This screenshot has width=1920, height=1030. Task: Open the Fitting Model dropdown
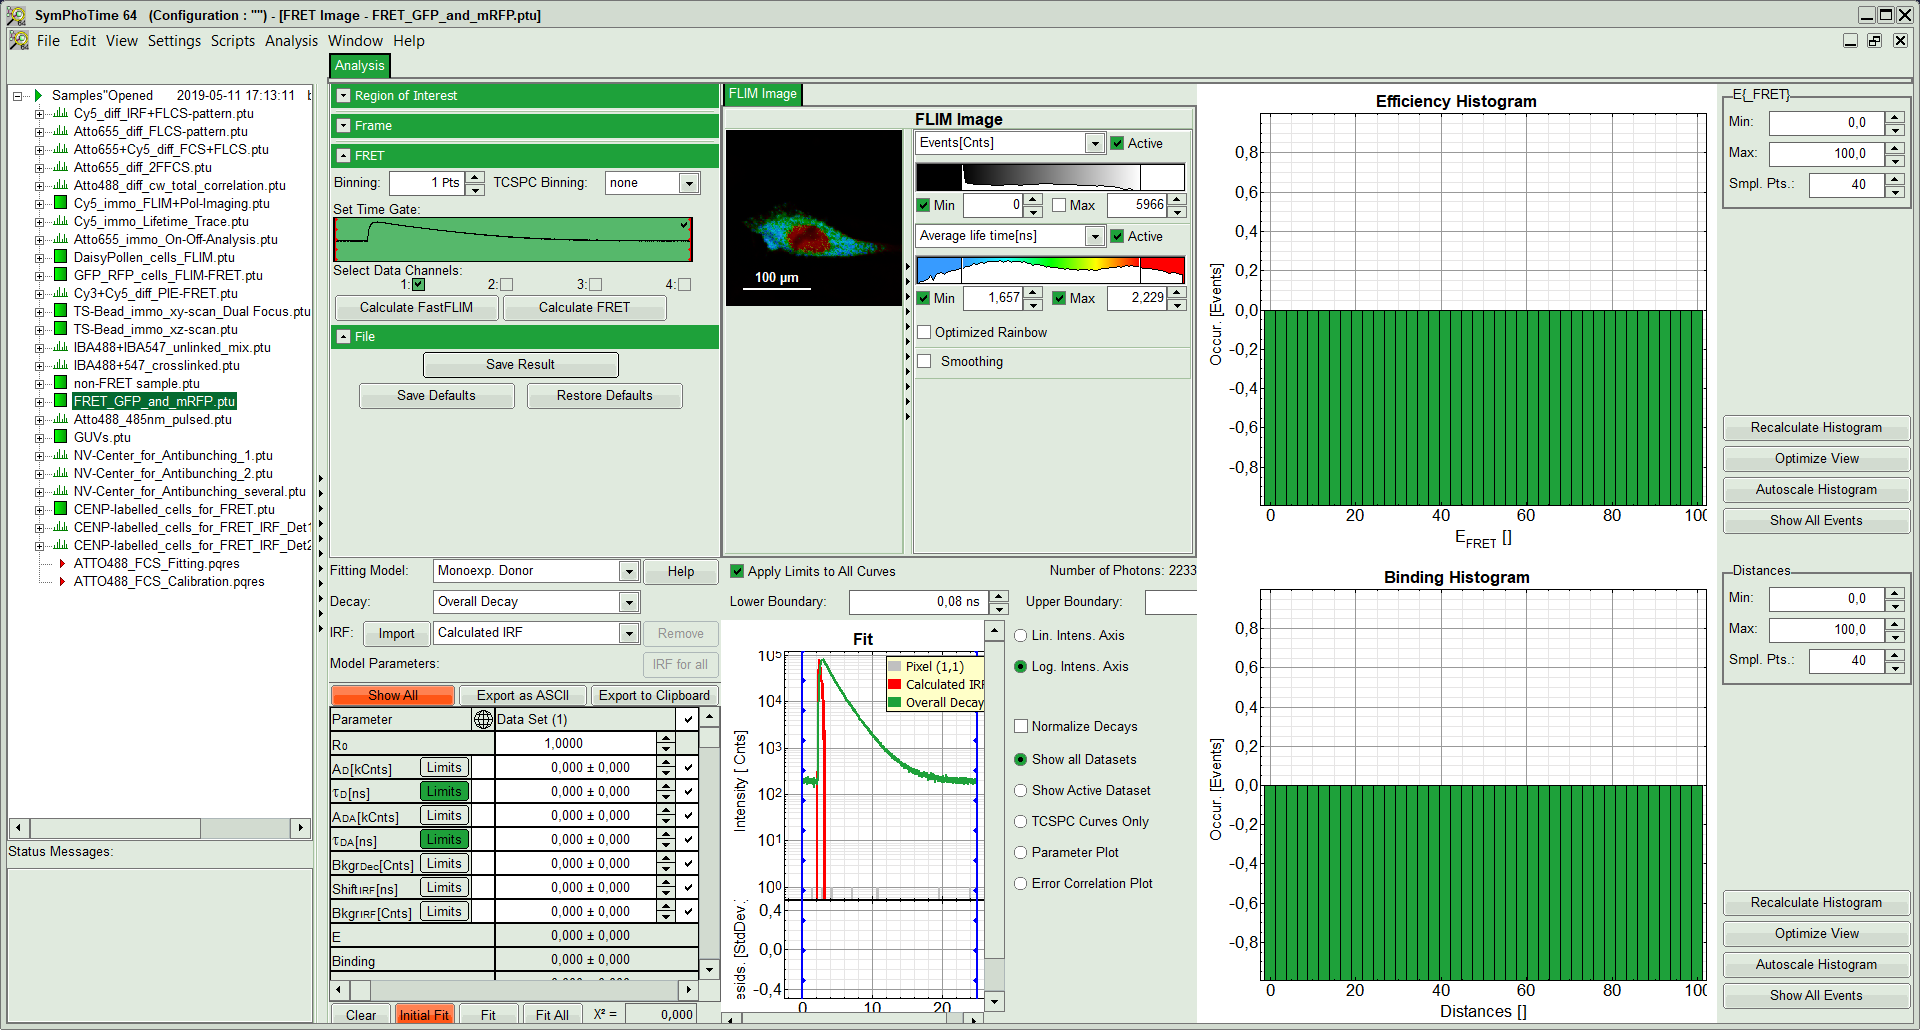point(628,572)
